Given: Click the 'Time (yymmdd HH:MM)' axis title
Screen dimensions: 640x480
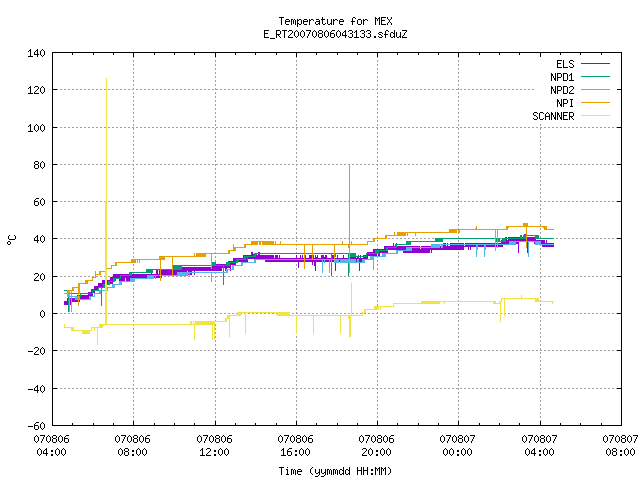Looking at the screenshot, I should (335, 471).
